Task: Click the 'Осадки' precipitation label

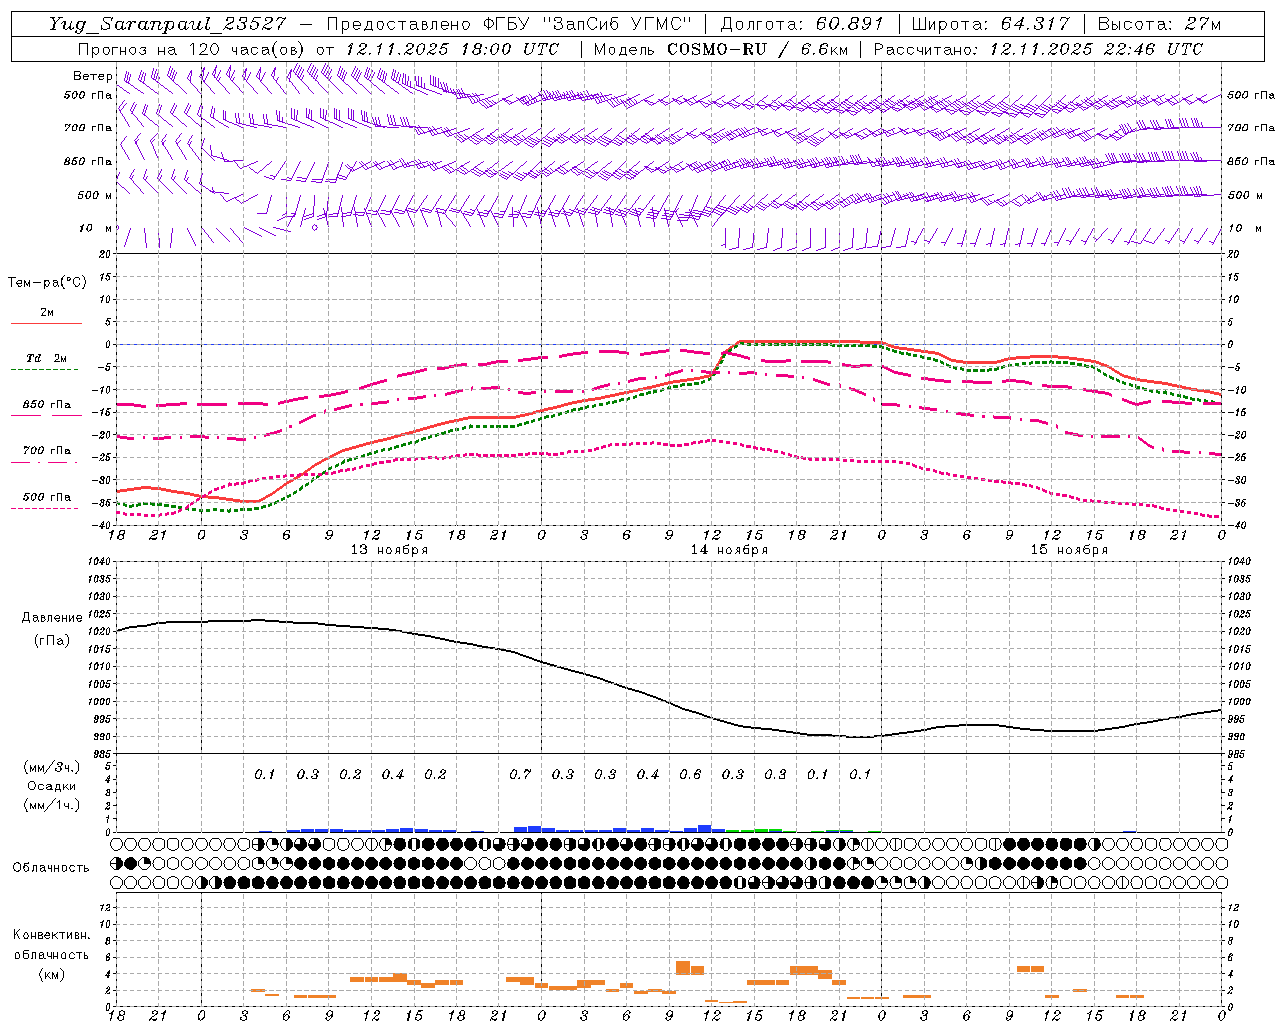Action: 52,786
